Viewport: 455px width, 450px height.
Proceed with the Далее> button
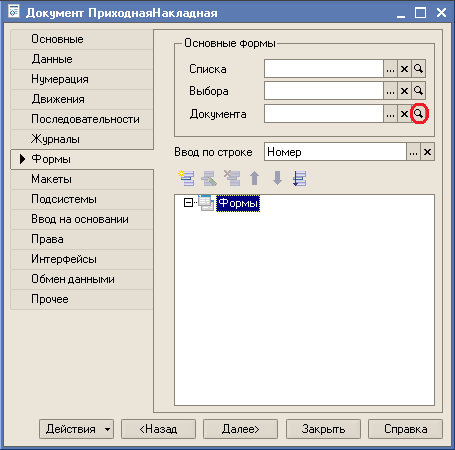click(x=240, y=429)
